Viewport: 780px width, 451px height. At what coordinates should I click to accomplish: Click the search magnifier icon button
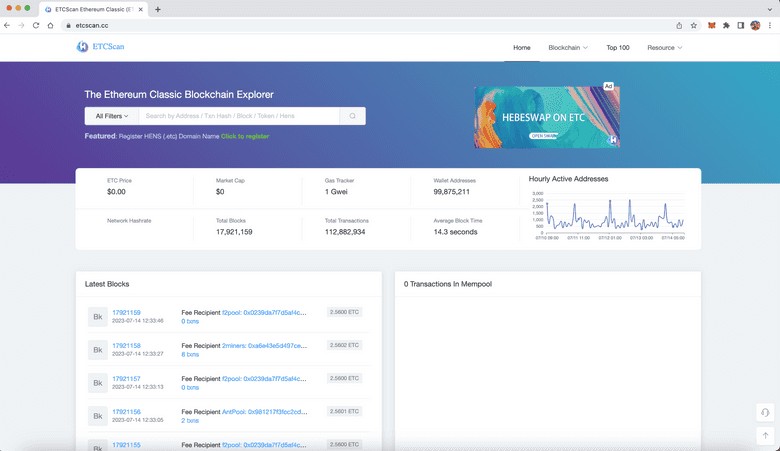point(352,116)
